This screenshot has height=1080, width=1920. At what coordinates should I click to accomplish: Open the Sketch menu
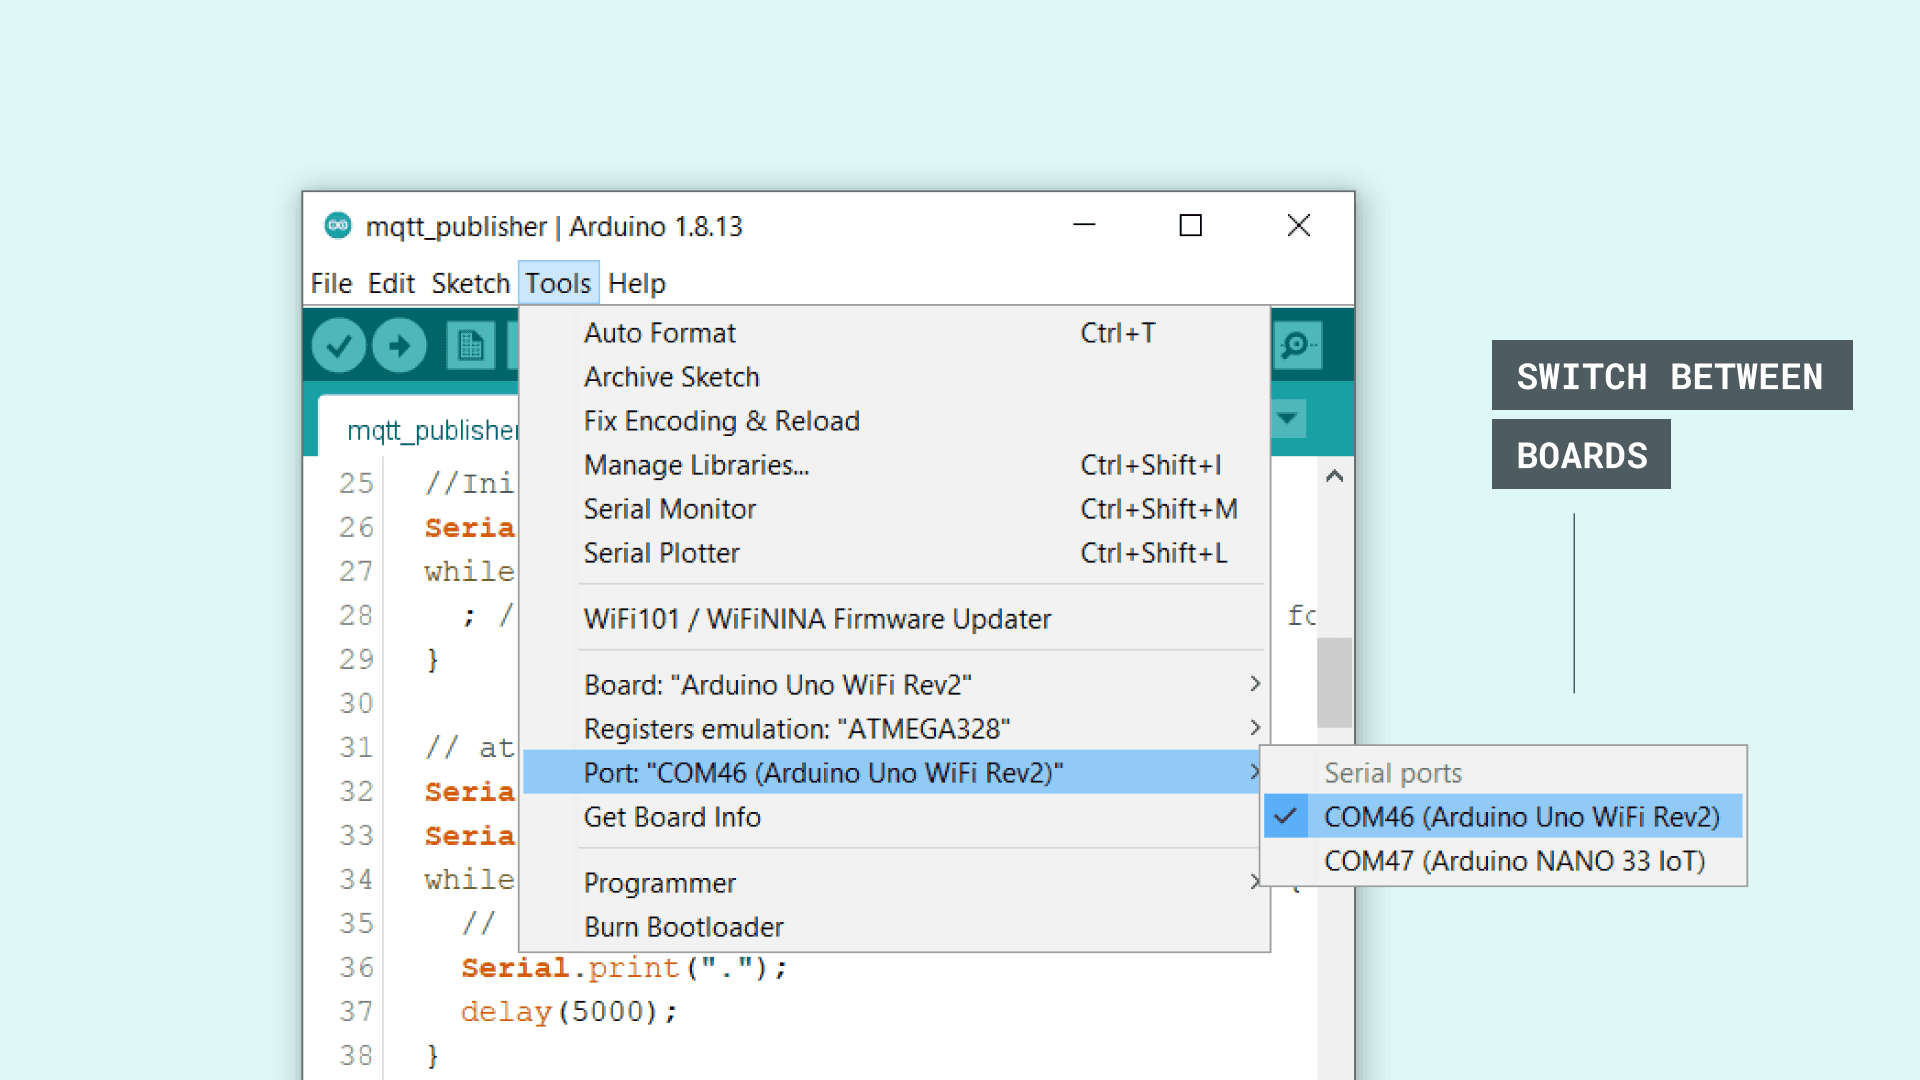click(470, 284)
